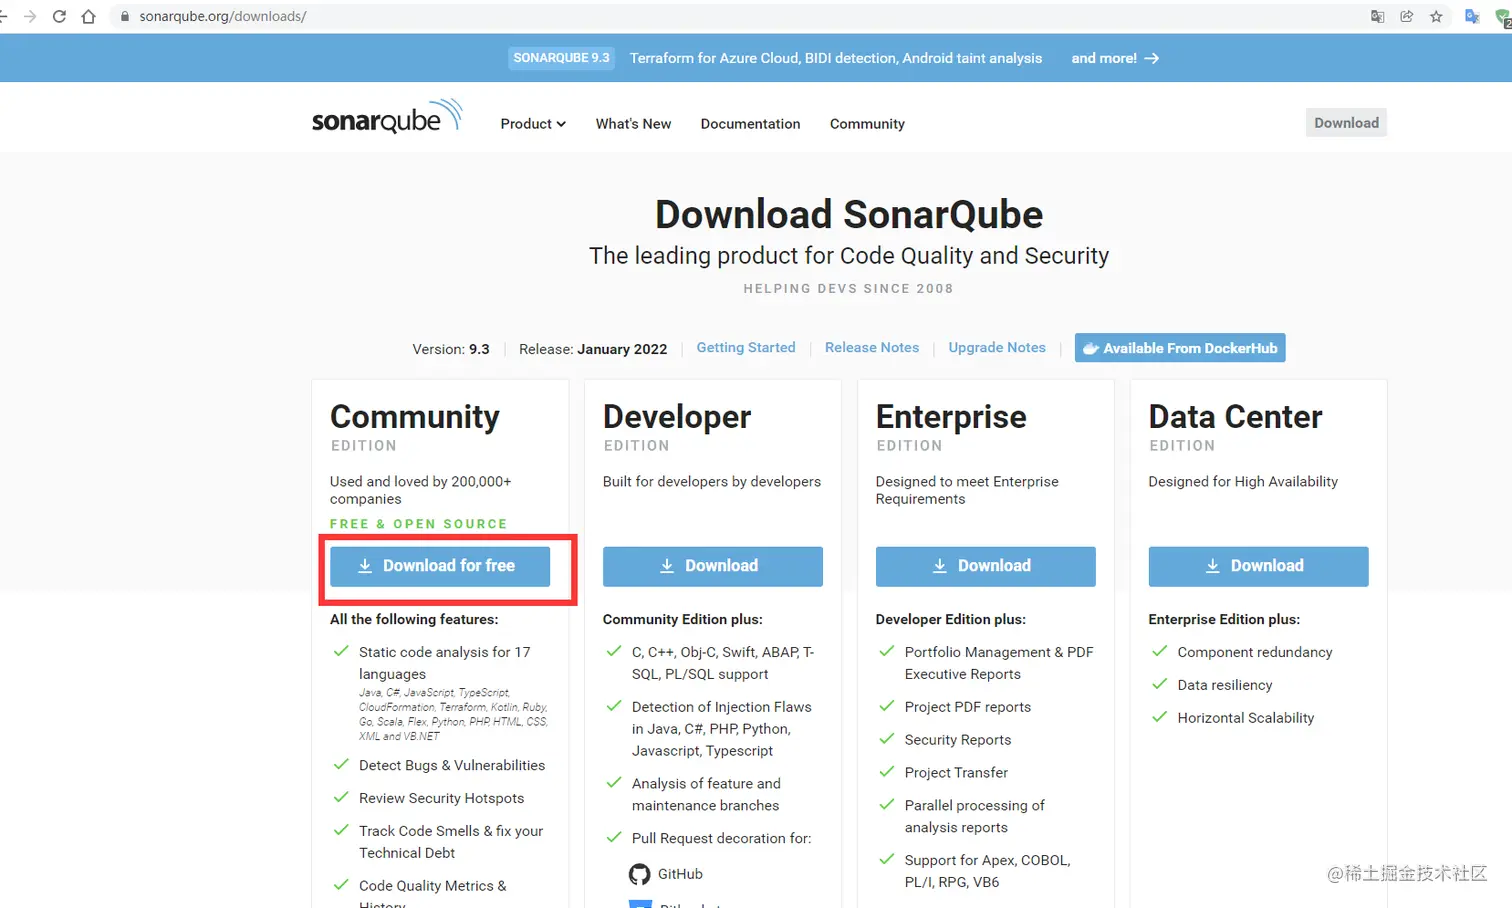Click the 'Project Transfer' feature text
Viewport: 1512px width, 908px height.
[956, 773]
